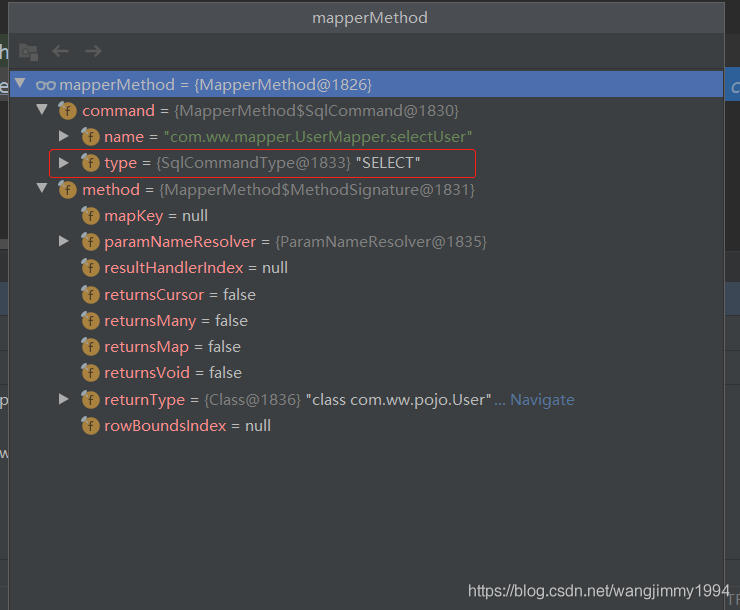Select the returnsCursor = false row
The image size is (740, 610).
[x=366, y=295]
